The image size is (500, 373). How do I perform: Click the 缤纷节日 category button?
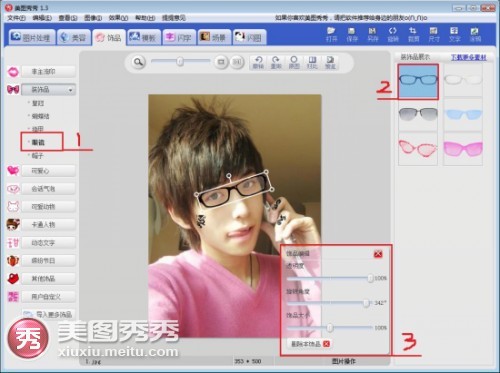49,261
